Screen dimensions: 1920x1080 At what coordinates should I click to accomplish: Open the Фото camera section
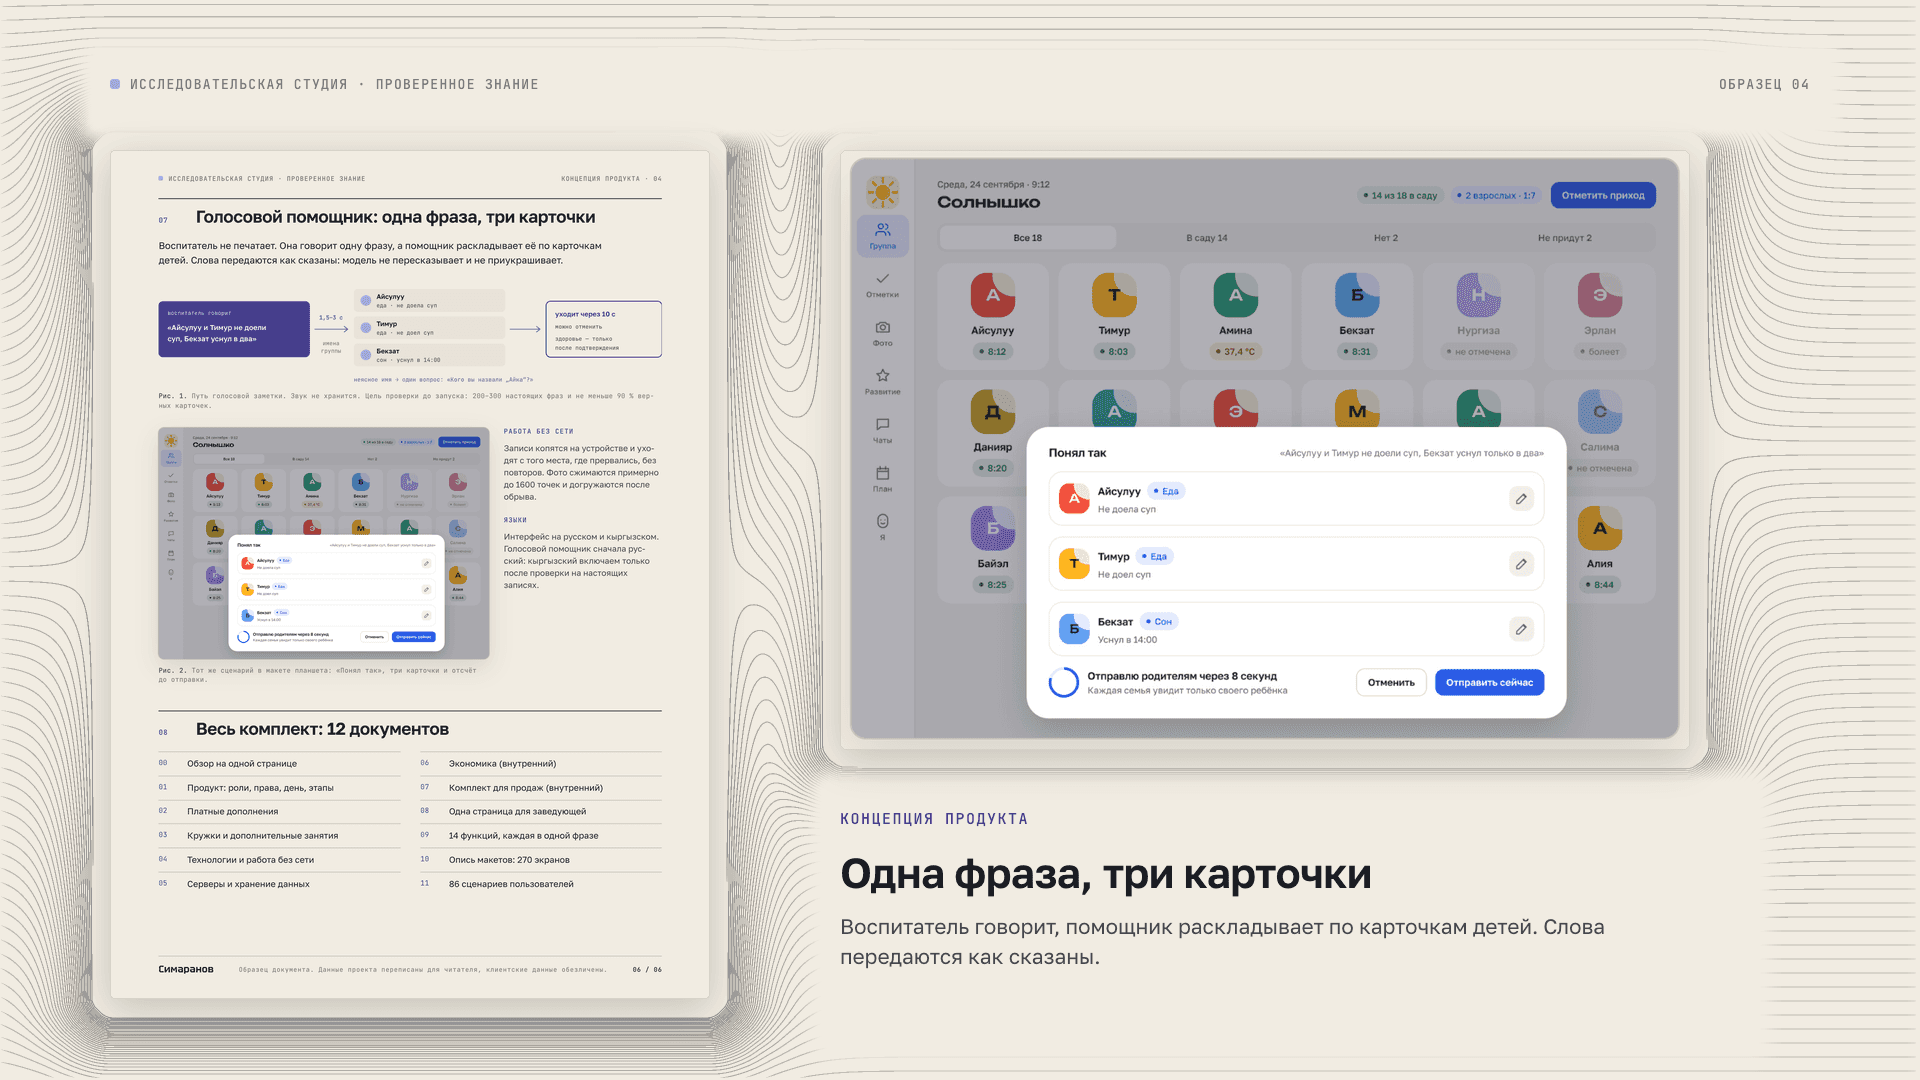tap(882, 333)
